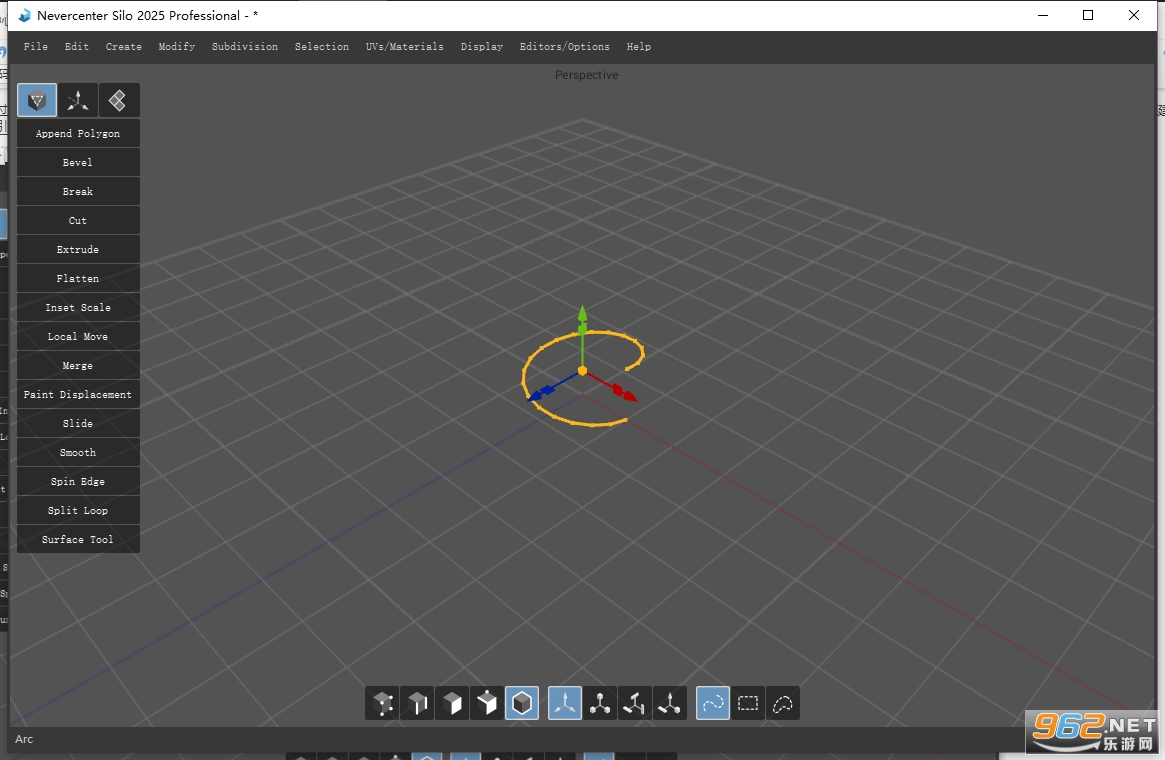Image resolution: width=1165 pixels, height=760 pixels.
Task: Choose lasso selection style icon
Action: click(x=782, y=703)
